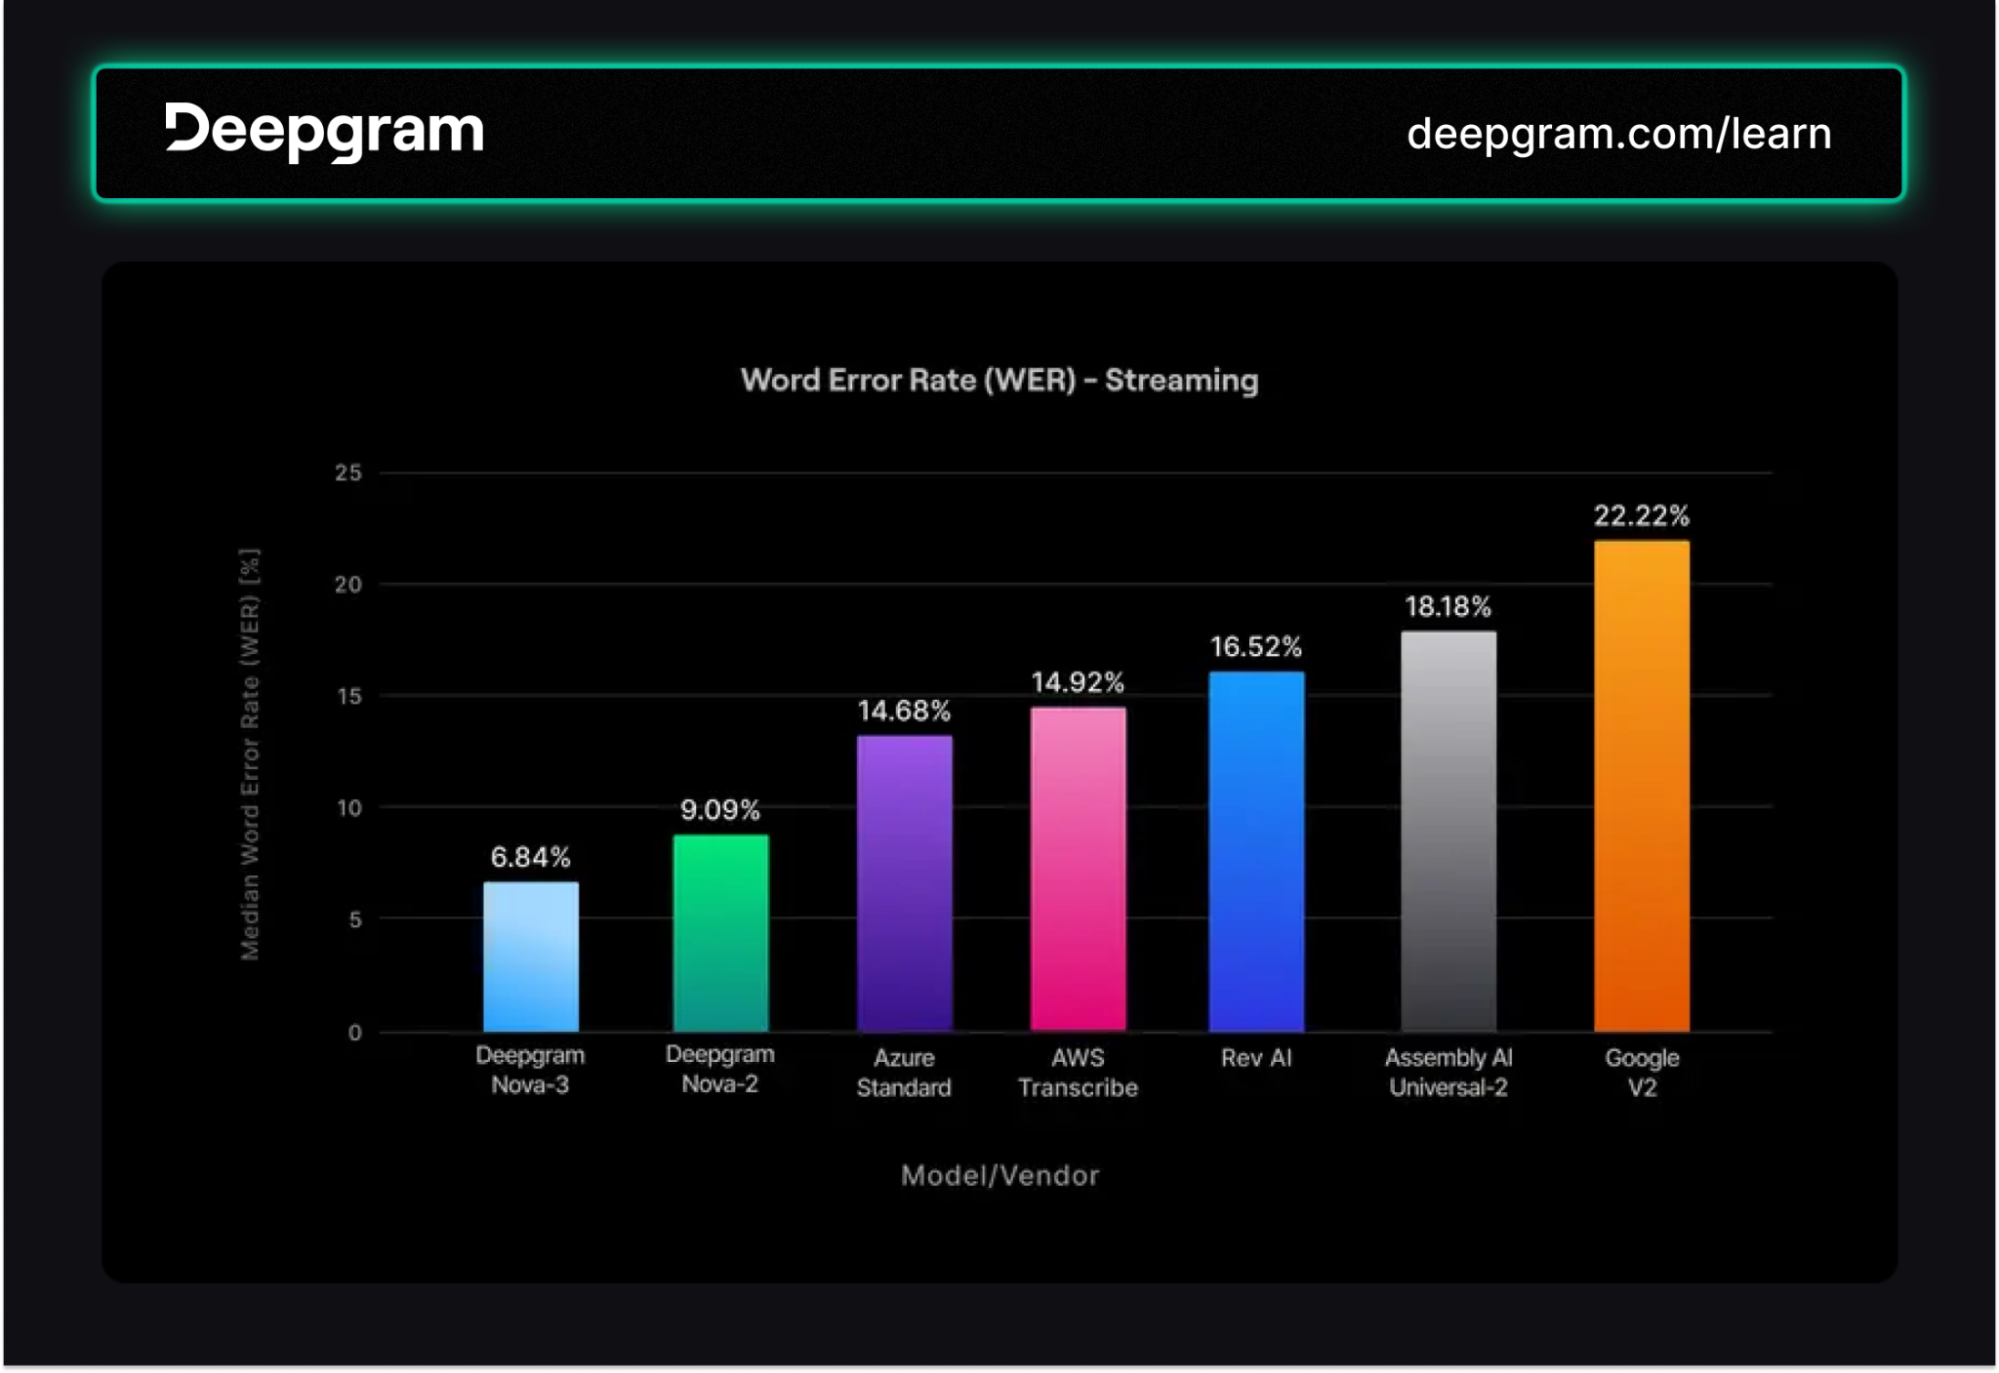Click the 'AWS Transcribe' axis label
This screenshot has height=1373, width=1999.
tap(1078, 1073)
